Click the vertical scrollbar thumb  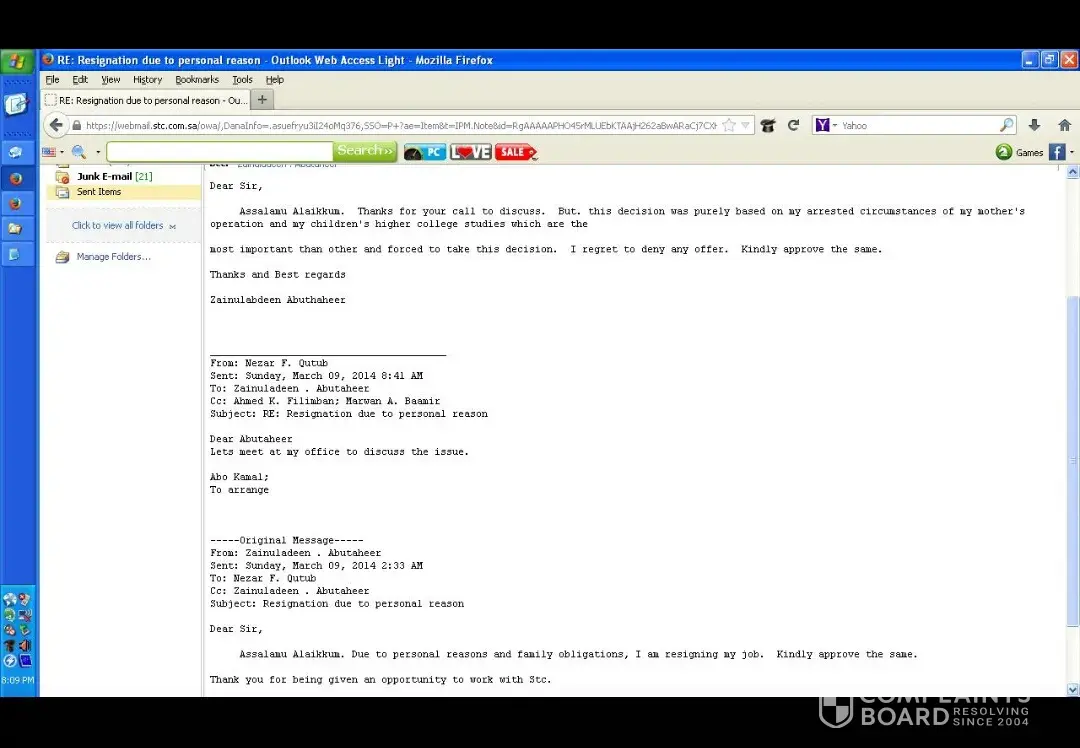[1072, 460]
